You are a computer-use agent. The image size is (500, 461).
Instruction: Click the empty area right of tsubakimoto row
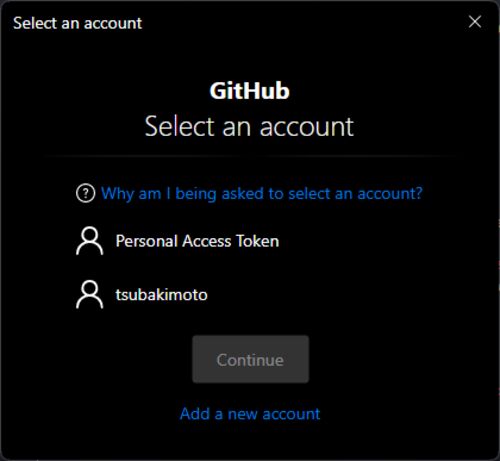tap(317, 295)
